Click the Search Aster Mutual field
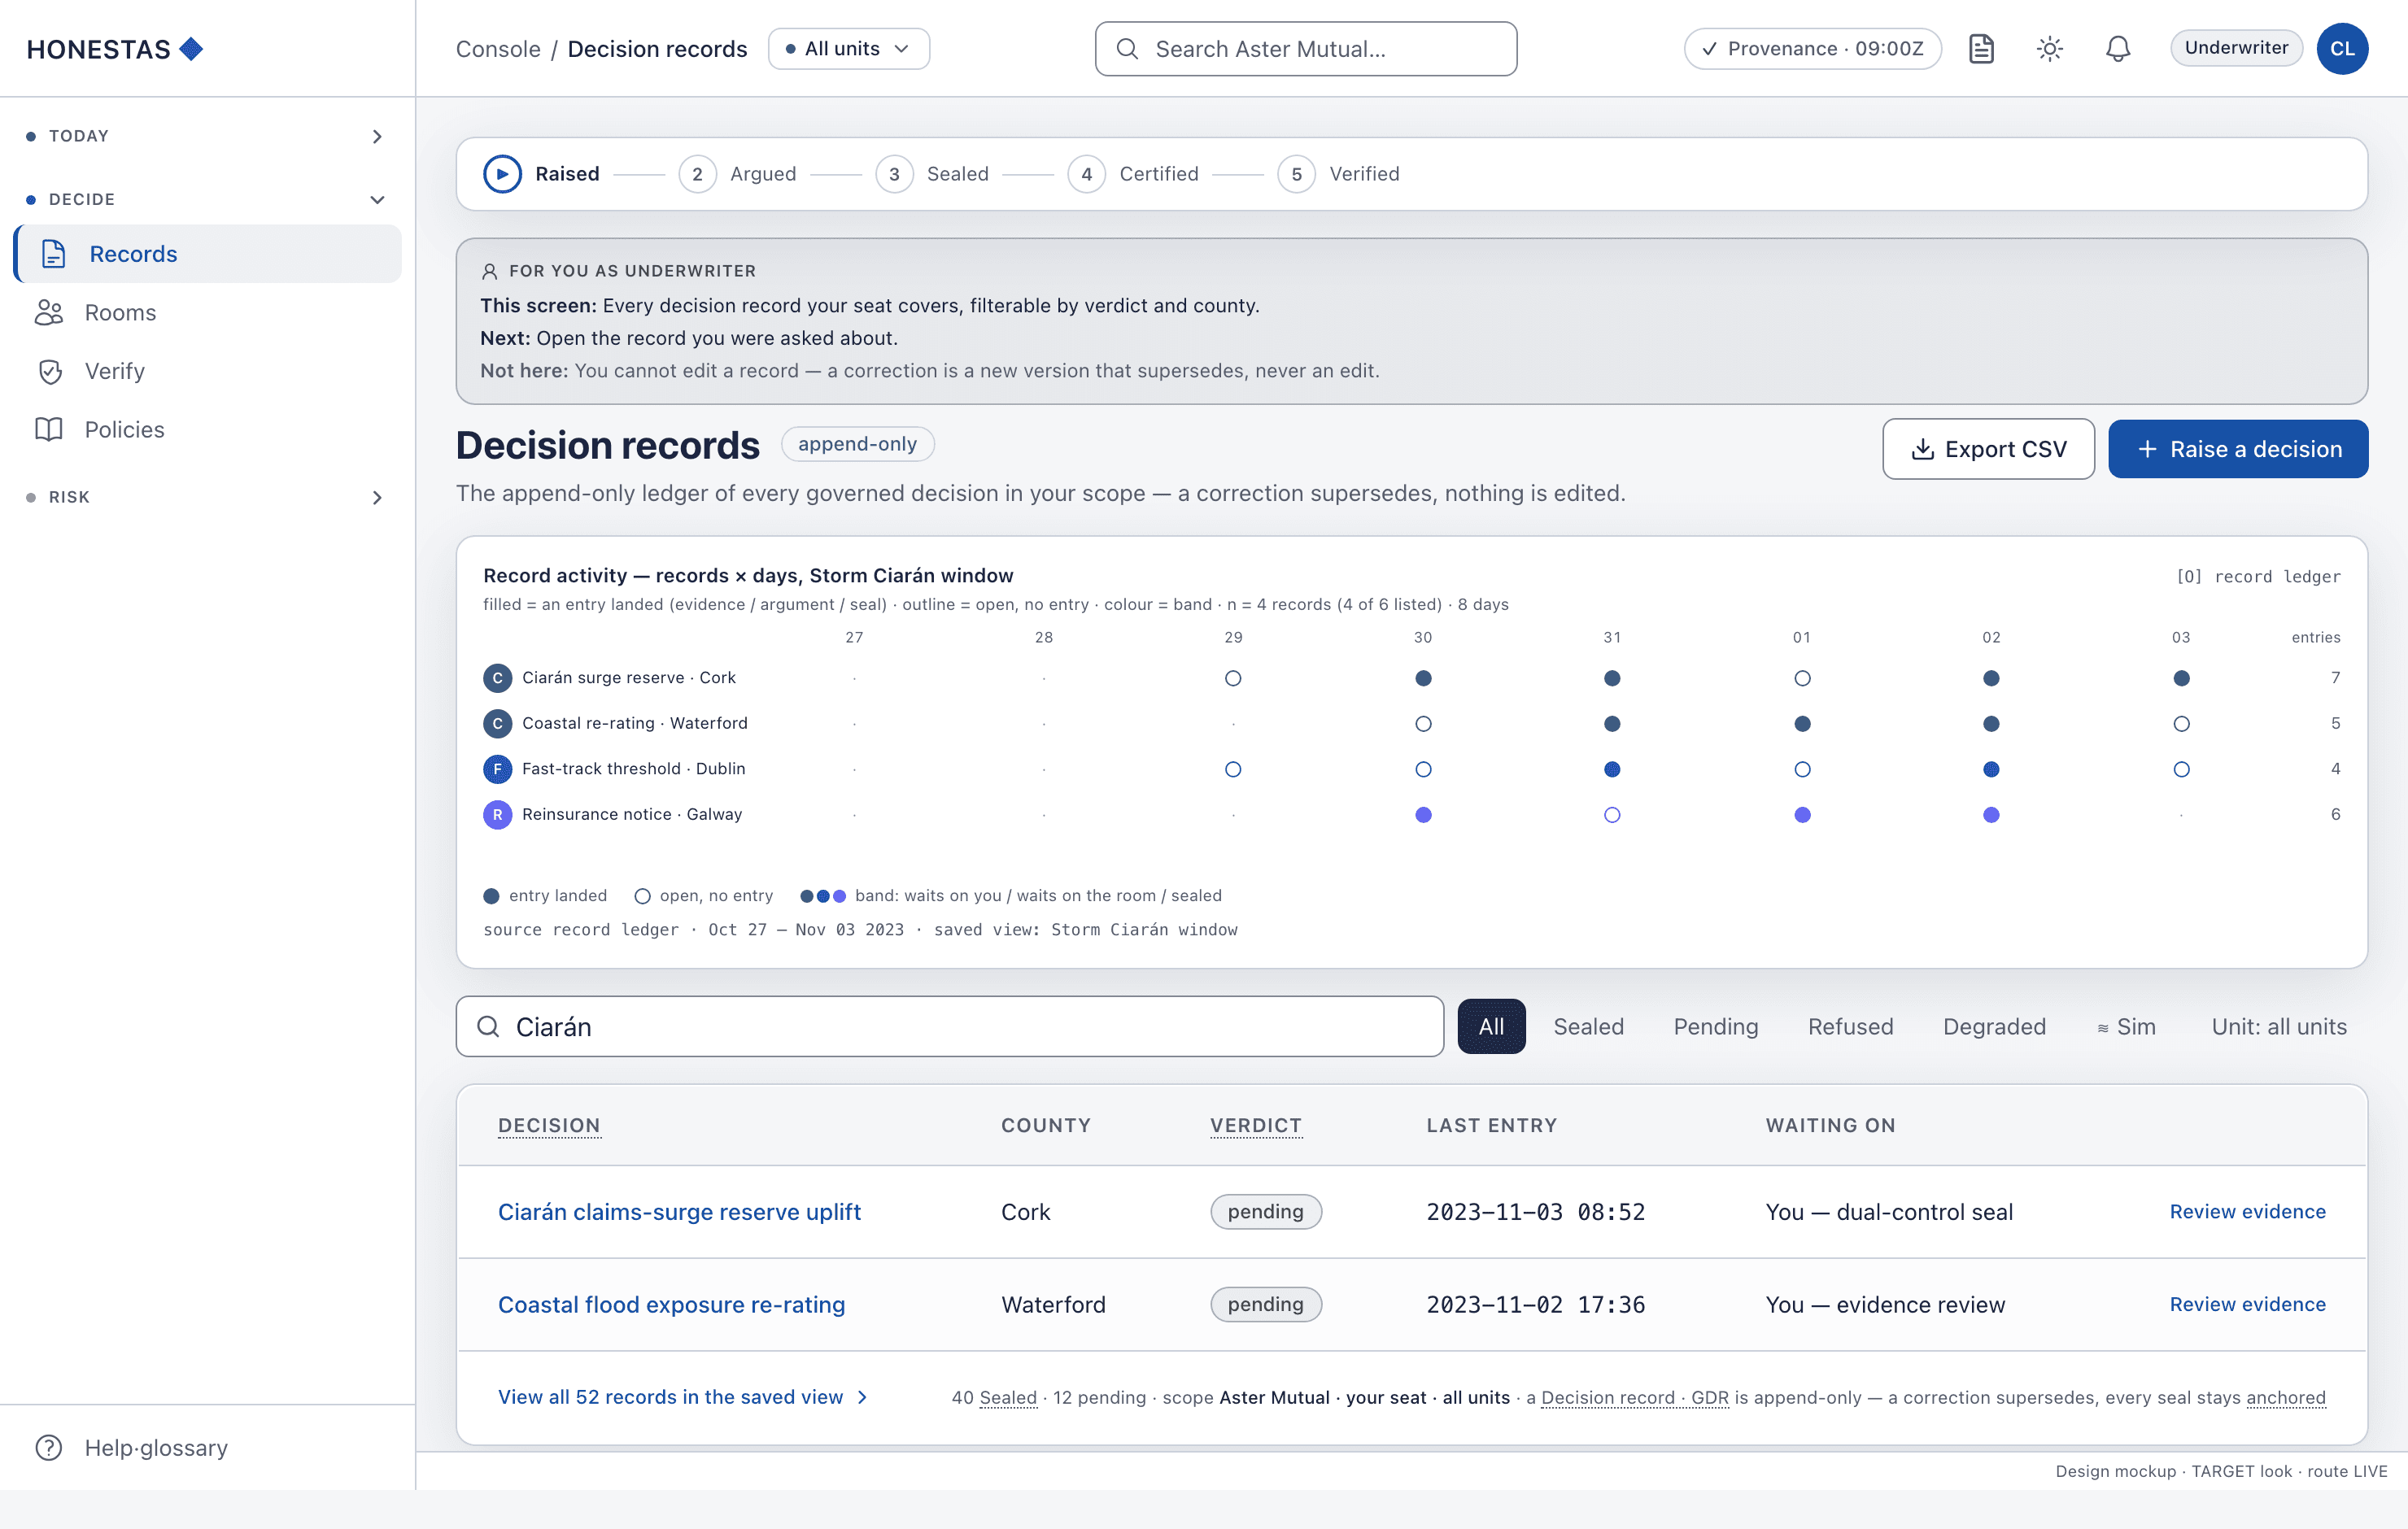The height and width of the screenshot is (1529, 2408). (1306, 49)
